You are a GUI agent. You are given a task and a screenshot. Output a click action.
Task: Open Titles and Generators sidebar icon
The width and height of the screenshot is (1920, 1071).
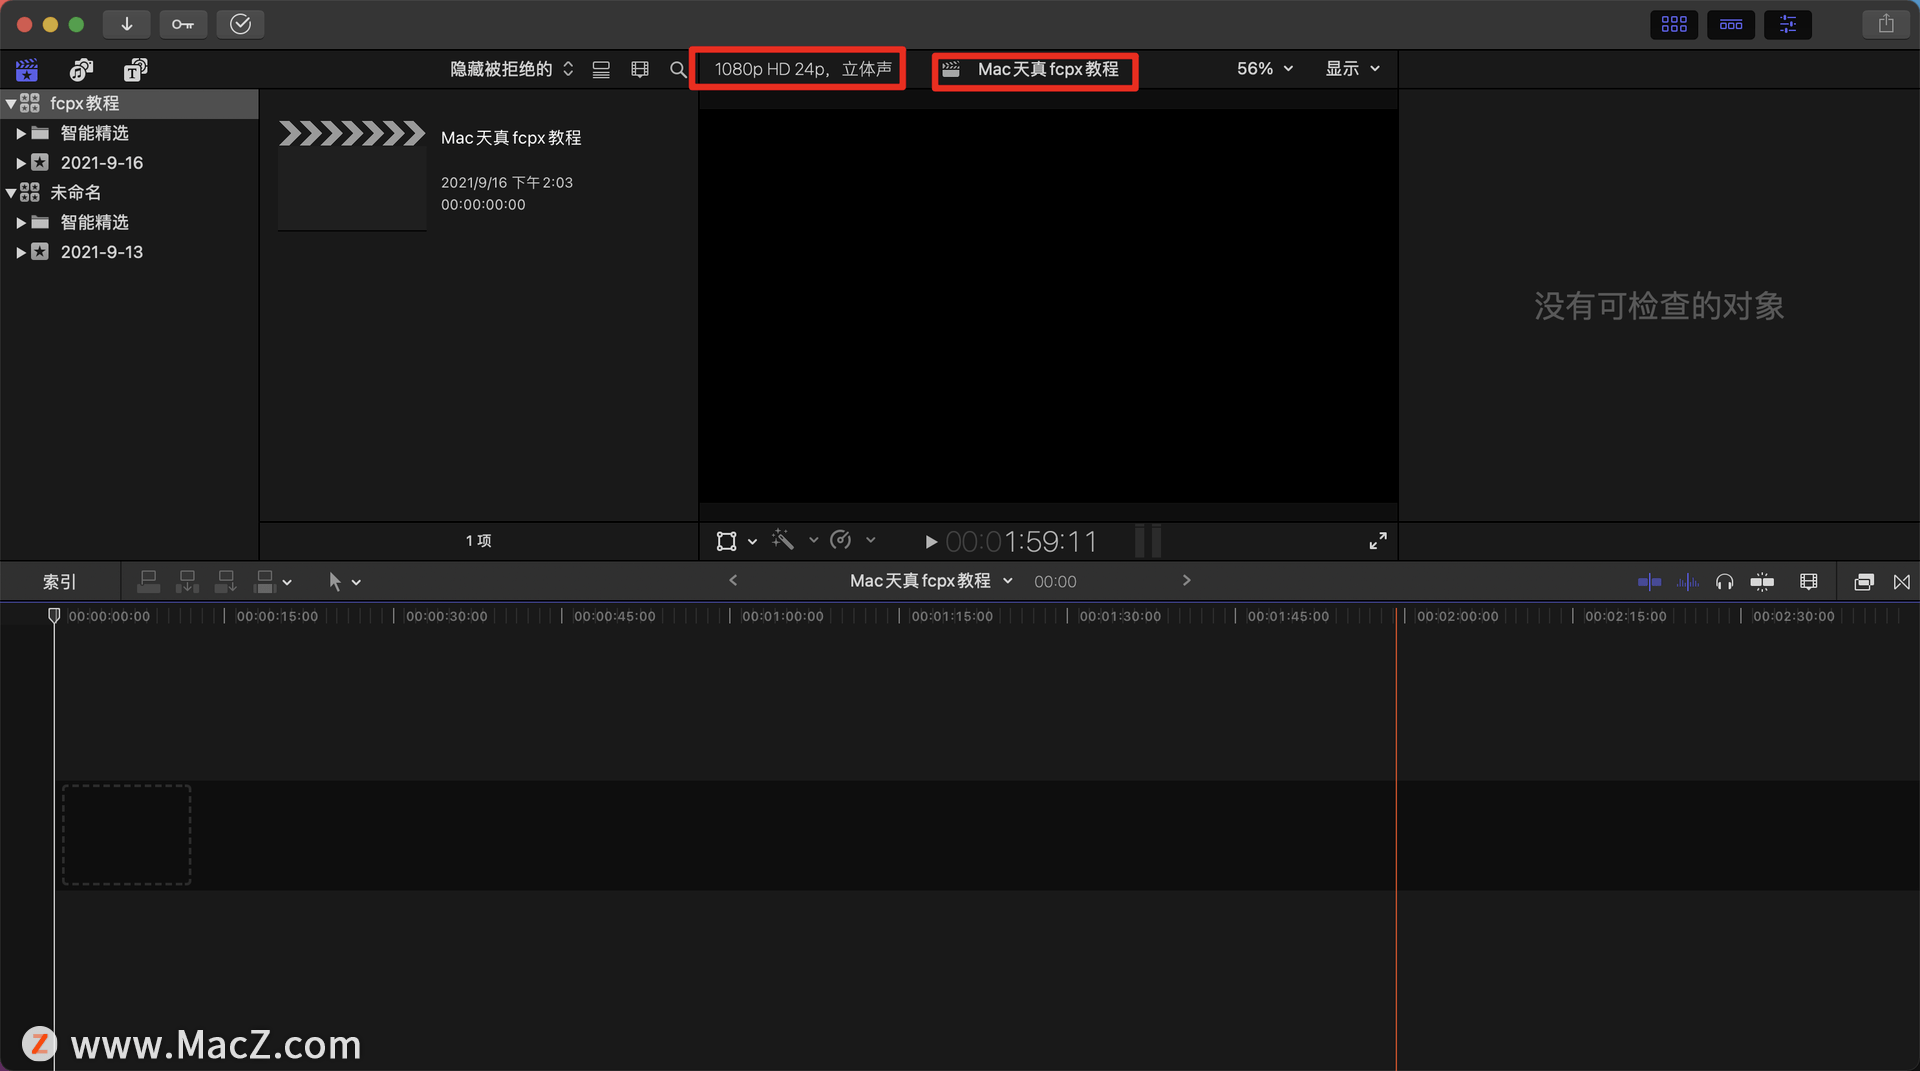pos(135,69)
